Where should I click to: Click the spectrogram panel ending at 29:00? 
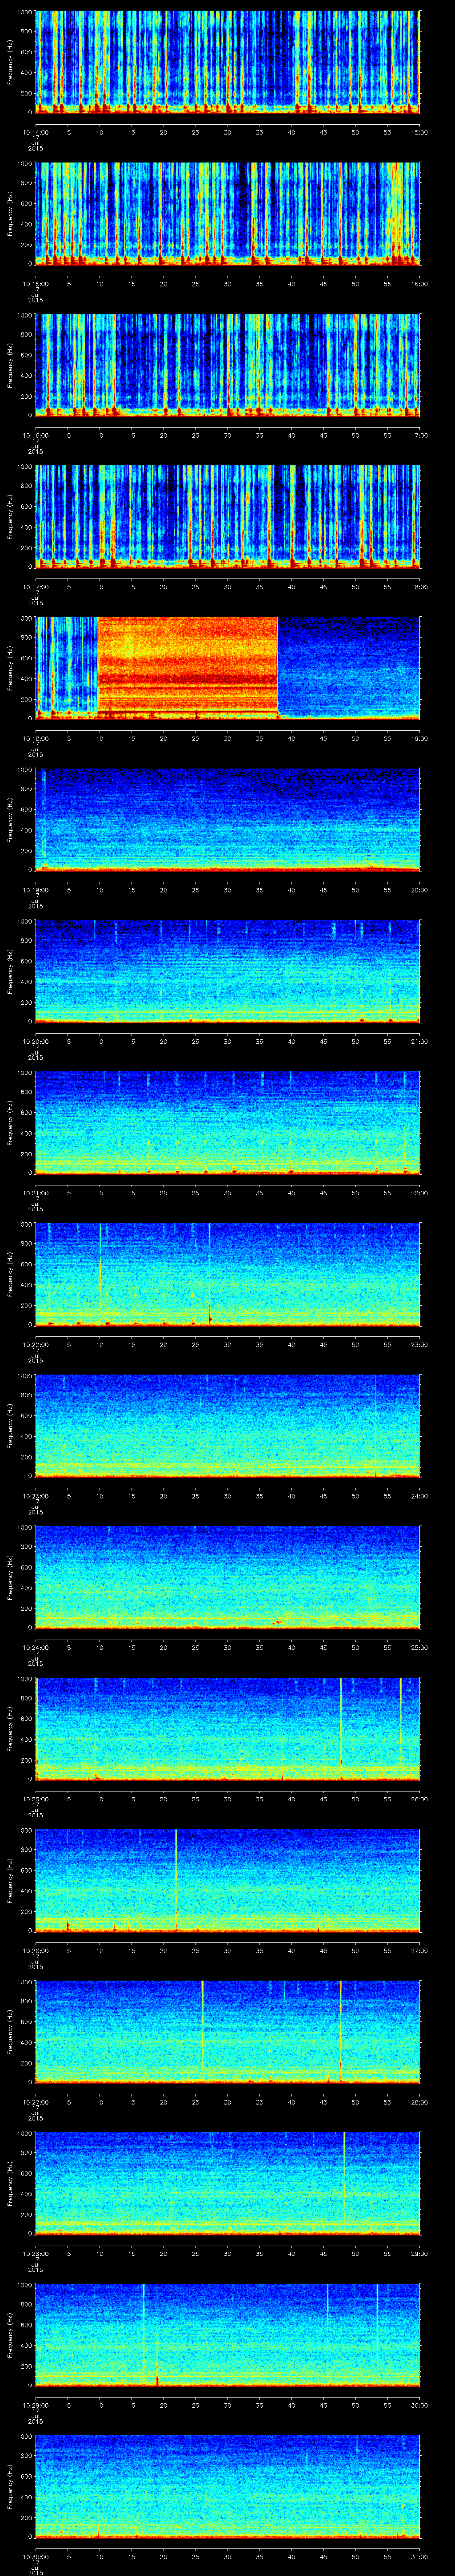[x=228, y=2185]
